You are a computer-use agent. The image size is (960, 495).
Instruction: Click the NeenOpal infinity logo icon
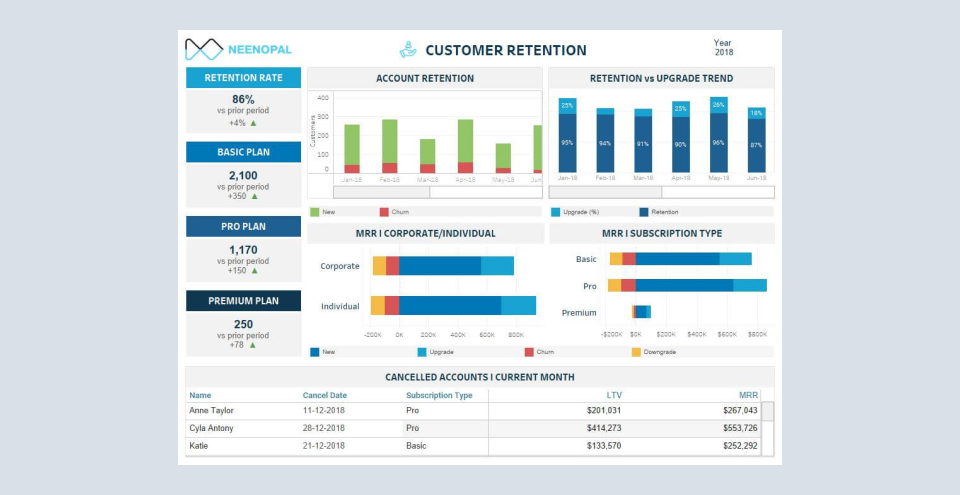pos(204,50)
